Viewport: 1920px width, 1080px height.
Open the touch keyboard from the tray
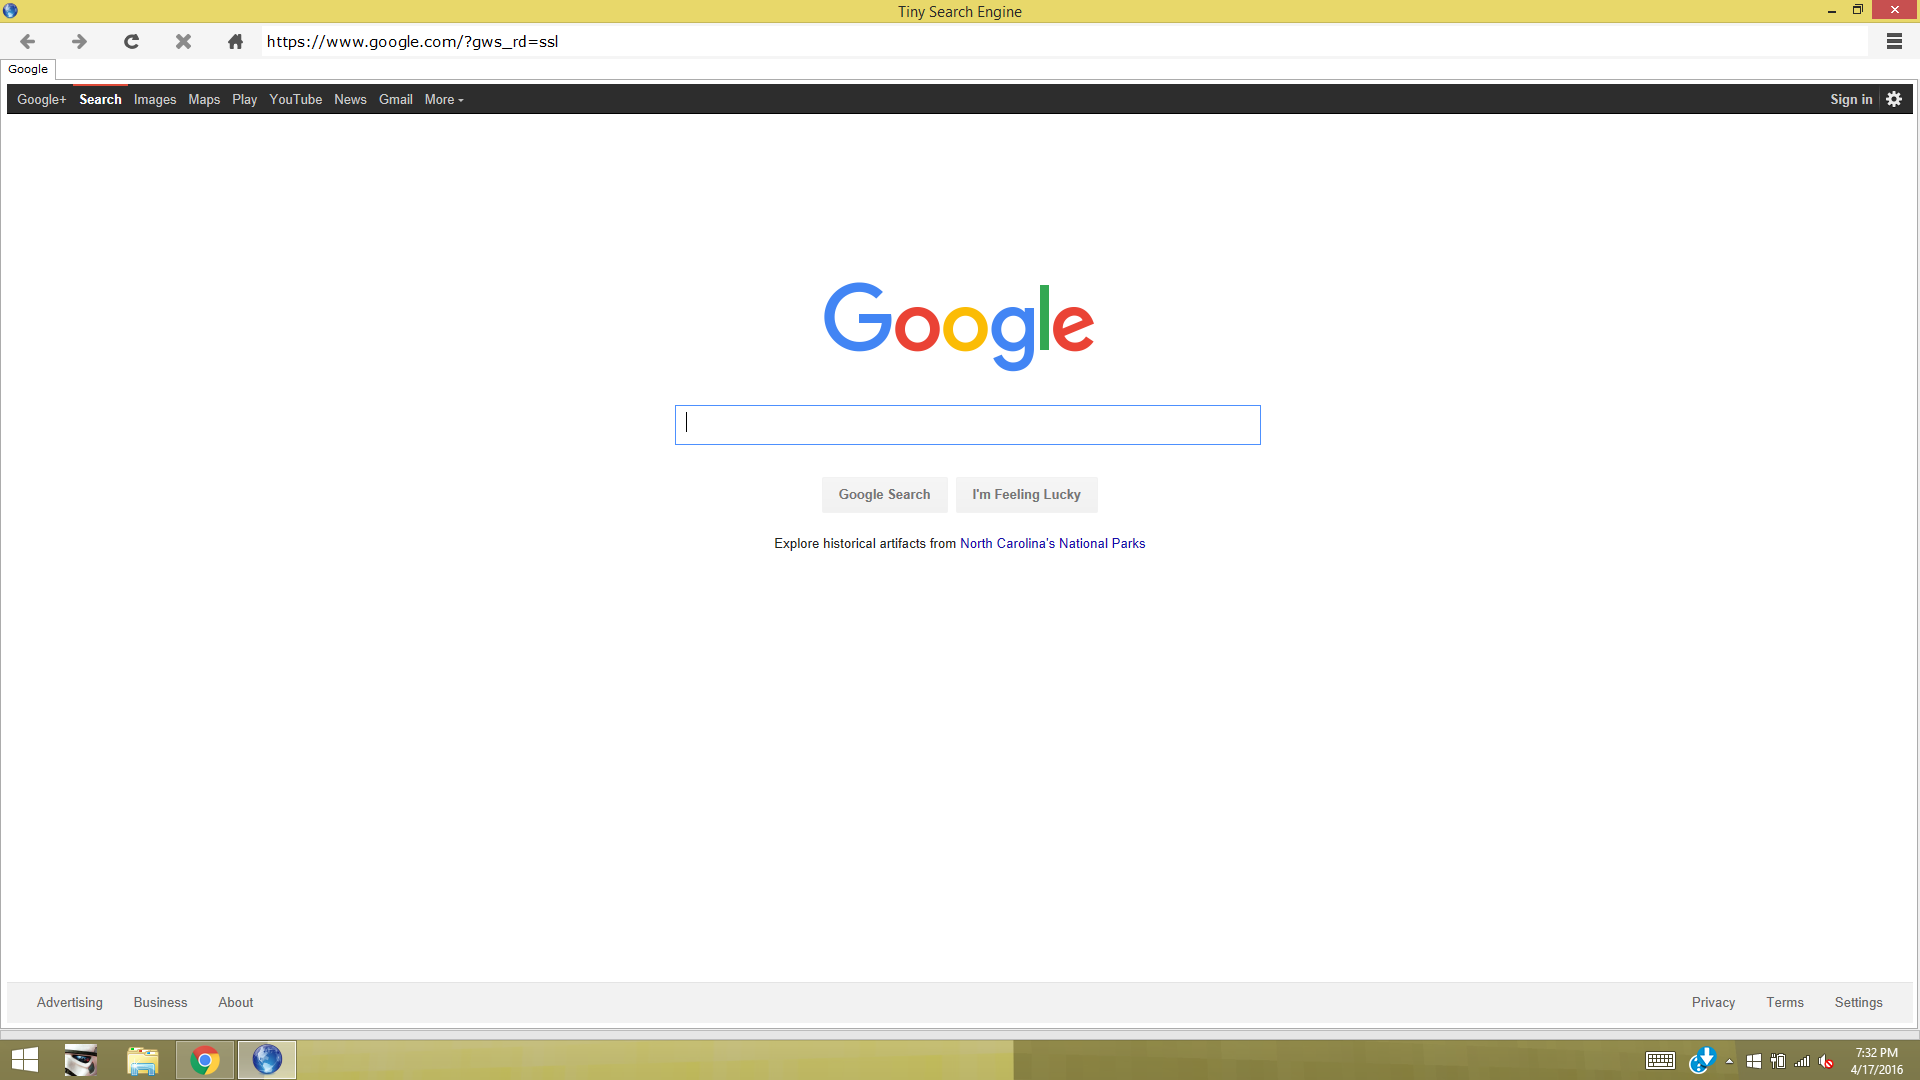(1660, 1061)
